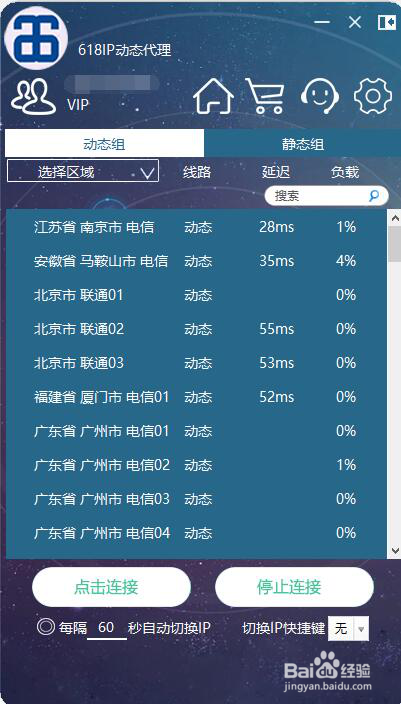This screenshot has width=401, height=704.
Task: Enable the 每隔60秒自动切换IP radio button
Action: pos(46,627)
